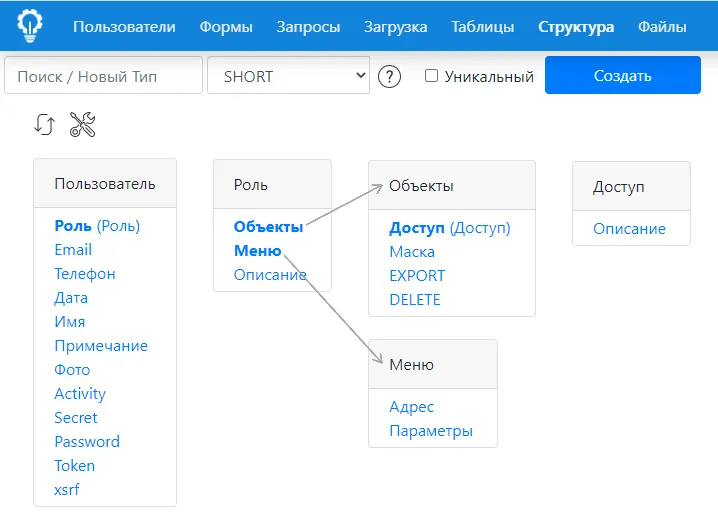Open the SHORT type dropdown
Viewport: 718px width, 517px height.
point(288,76)
